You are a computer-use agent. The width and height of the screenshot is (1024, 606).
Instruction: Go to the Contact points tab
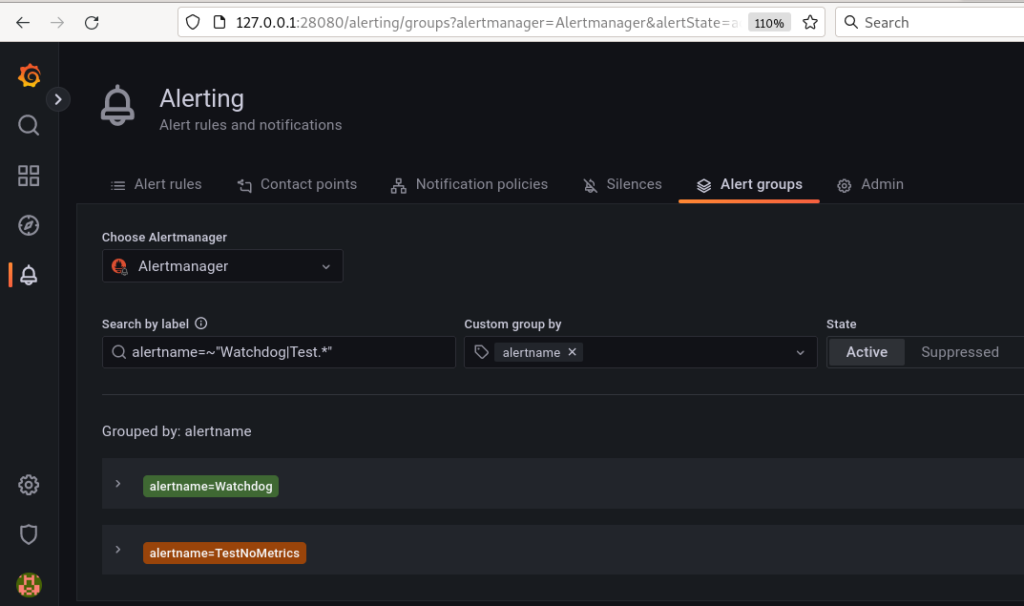(x=297, y=184)
